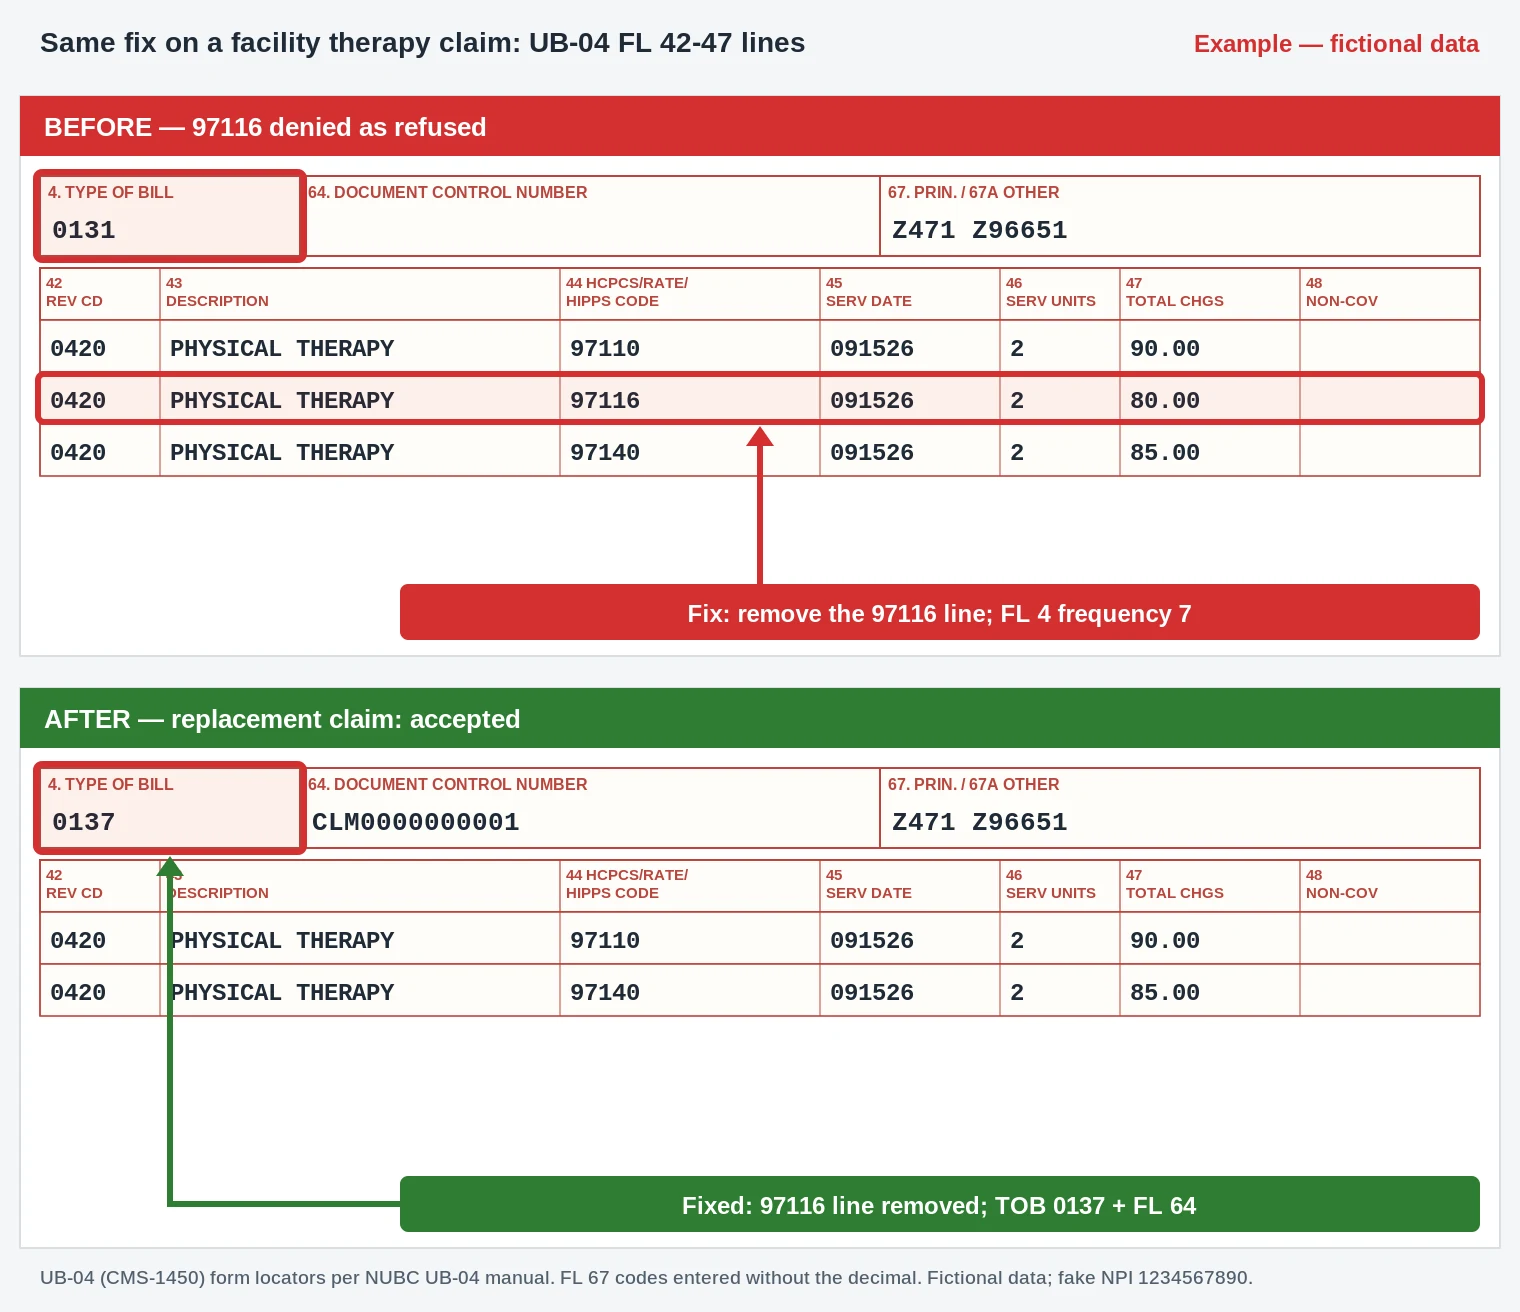This screenshot has width=1520, height=1312.
Task: Click "PHYSICAL THERAPY" description in the 97116 row
Action: 282,401
